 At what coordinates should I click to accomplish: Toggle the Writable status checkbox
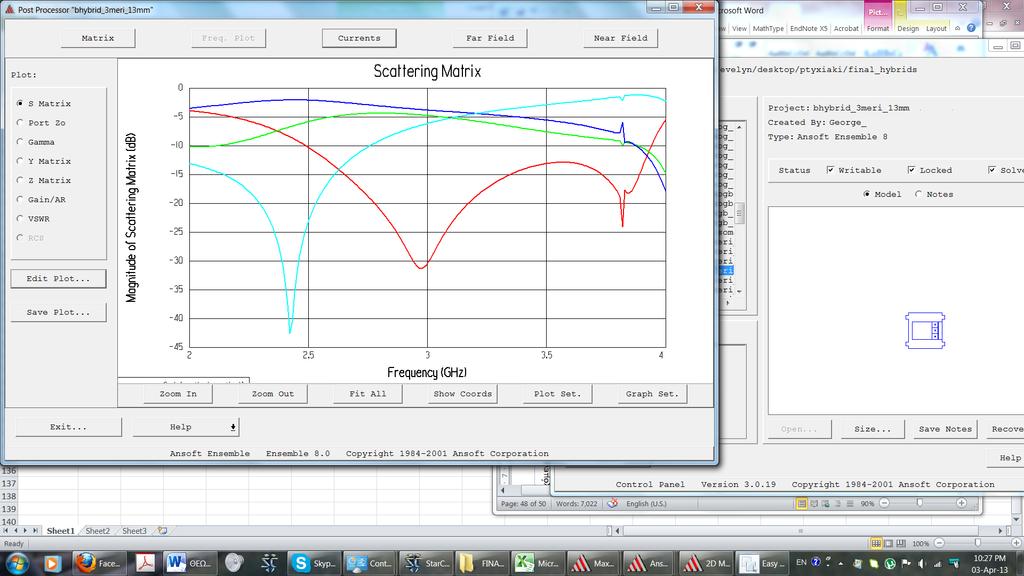(x=830, y=170)
